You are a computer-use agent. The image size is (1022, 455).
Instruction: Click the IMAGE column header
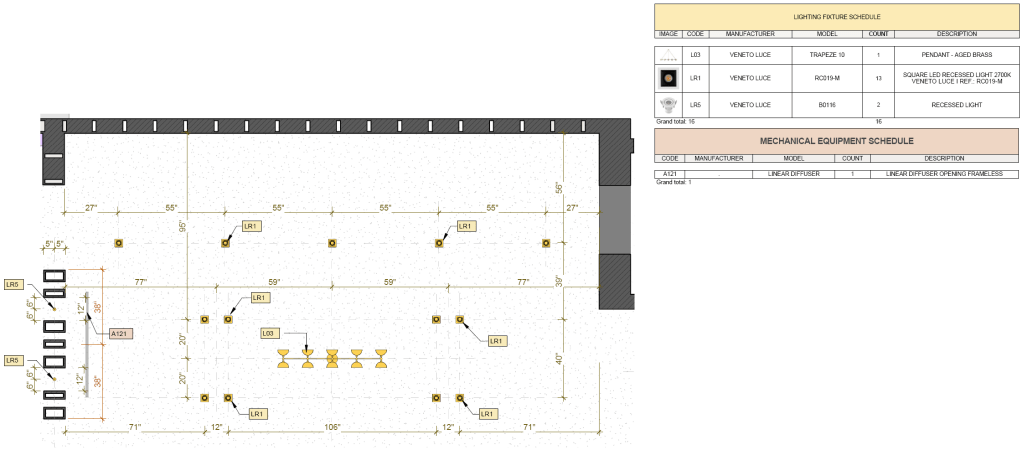coord(667,34)
